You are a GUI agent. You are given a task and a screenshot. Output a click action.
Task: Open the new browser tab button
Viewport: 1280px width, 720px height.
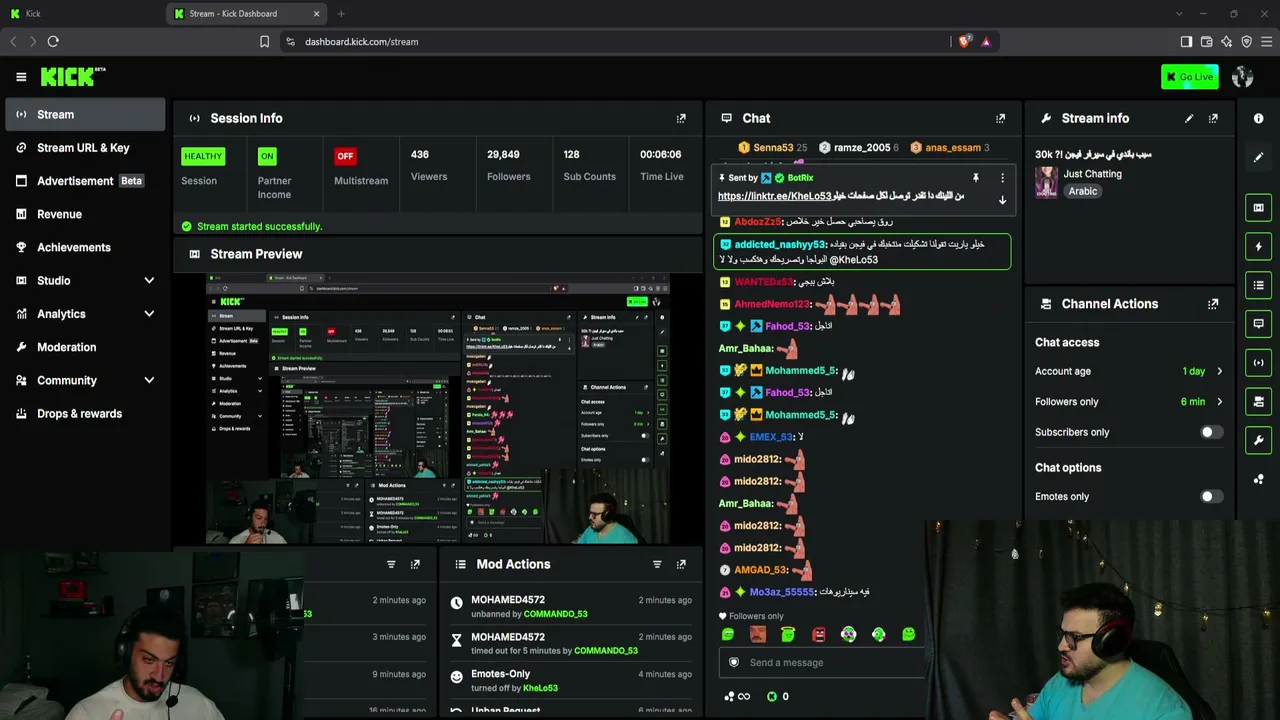tap(341, 14)
